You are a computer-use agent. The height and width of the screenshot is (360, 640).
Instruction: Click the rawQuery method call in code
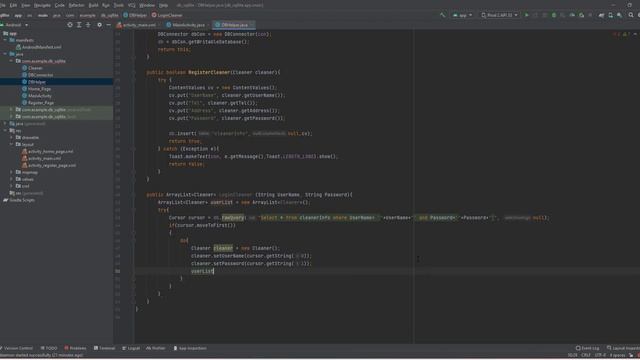[233, 218]
